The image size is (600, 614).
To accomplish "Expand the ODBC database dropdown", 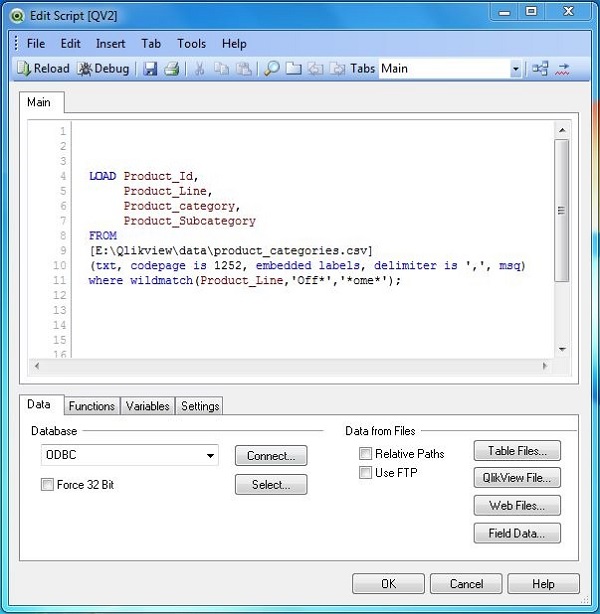I will click(210, 455).
